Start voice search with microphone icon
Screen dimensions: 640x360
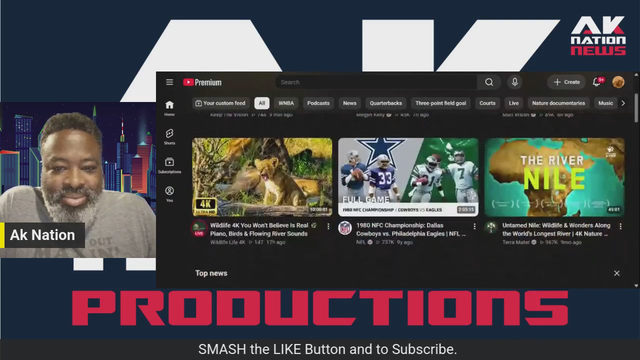click(x=515, y=82)
